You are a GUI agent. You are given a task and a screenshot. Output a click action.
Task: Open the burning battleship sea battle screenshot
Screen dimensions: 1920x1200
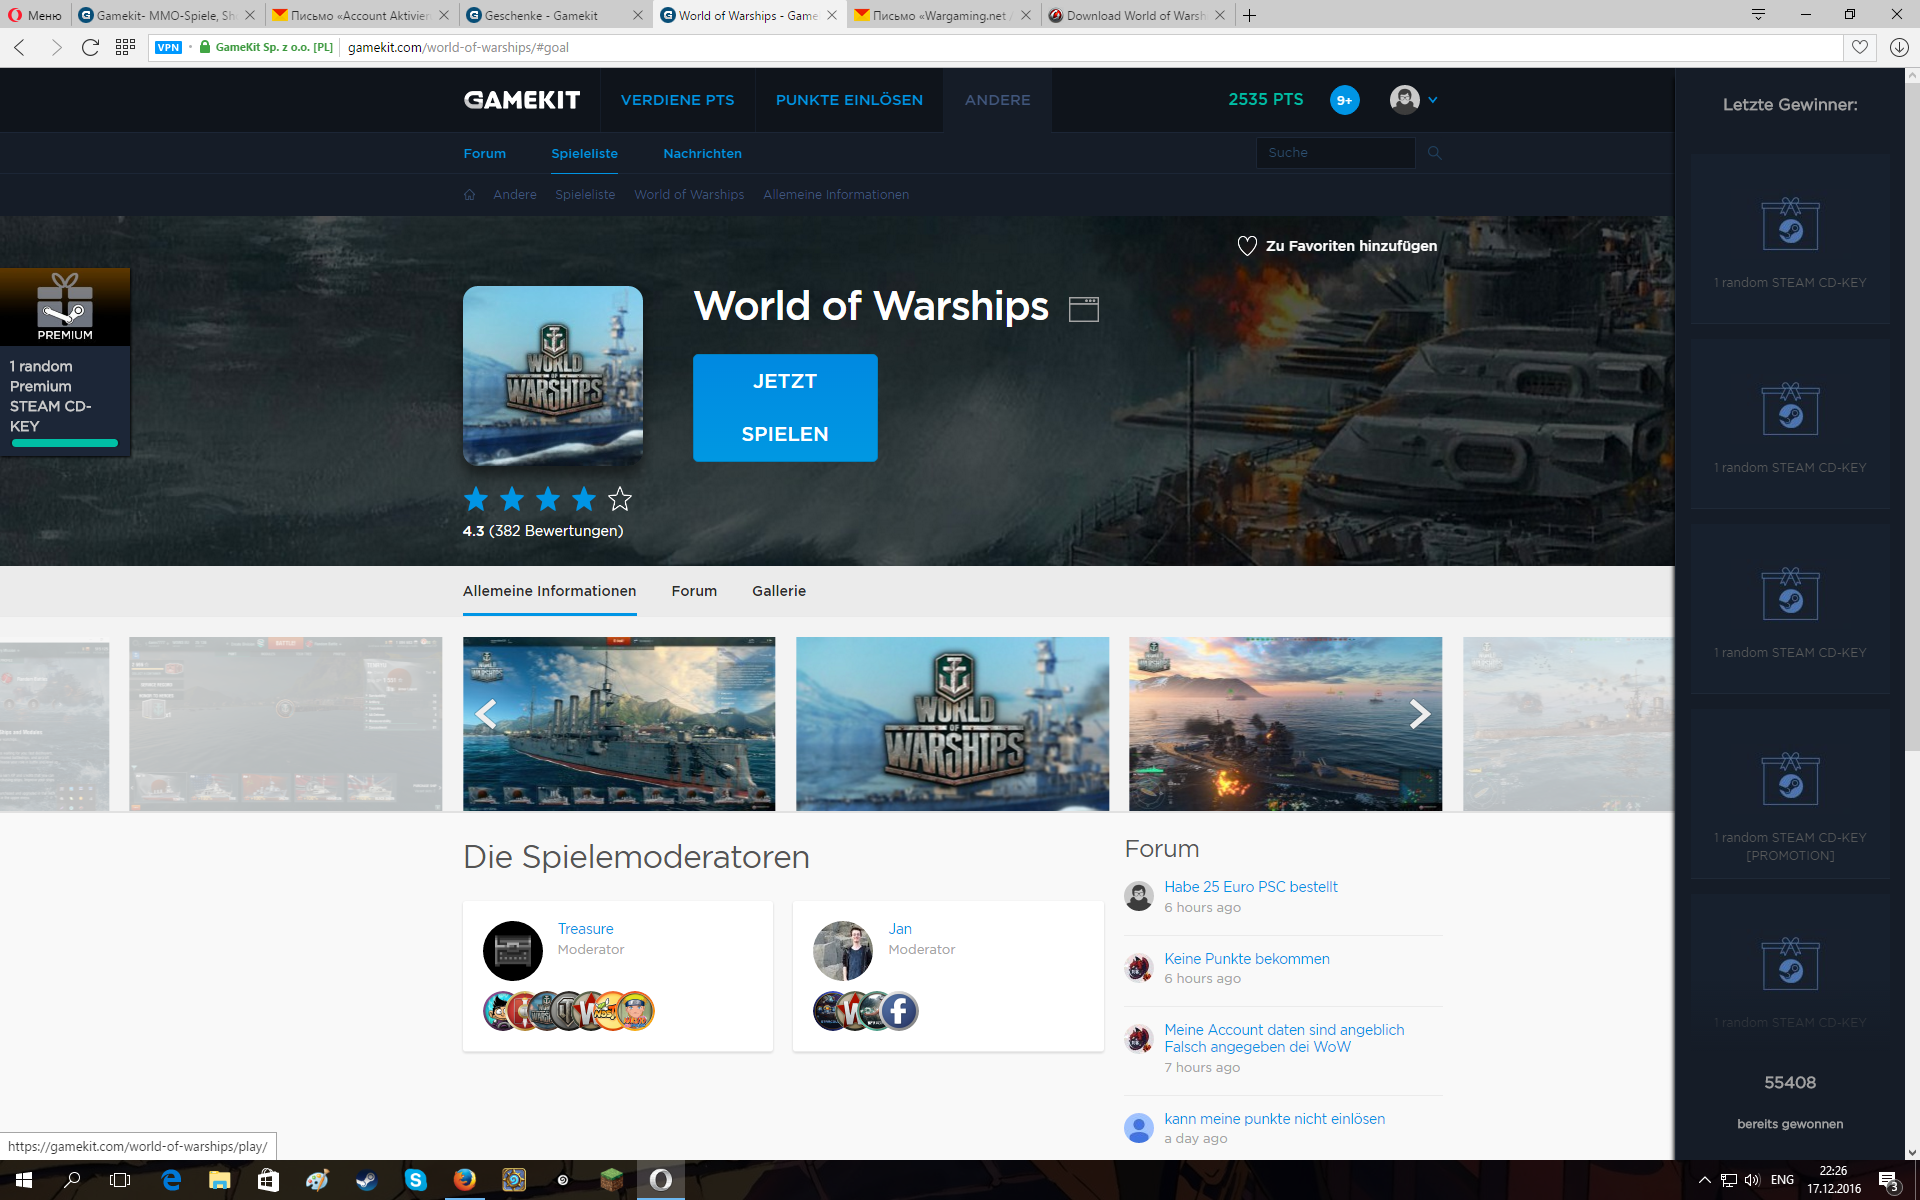pyautogui.click(x=1285, y=724)
